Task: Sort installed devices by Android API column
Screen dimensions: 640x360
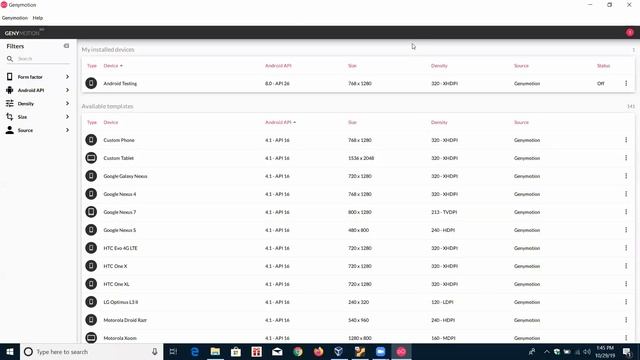Action: (278, 66)
